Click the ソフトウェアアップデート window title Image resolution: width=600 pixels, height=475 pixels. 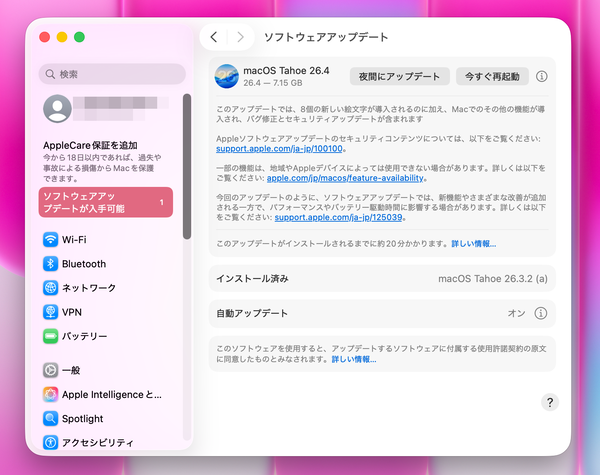coord(326,37)
